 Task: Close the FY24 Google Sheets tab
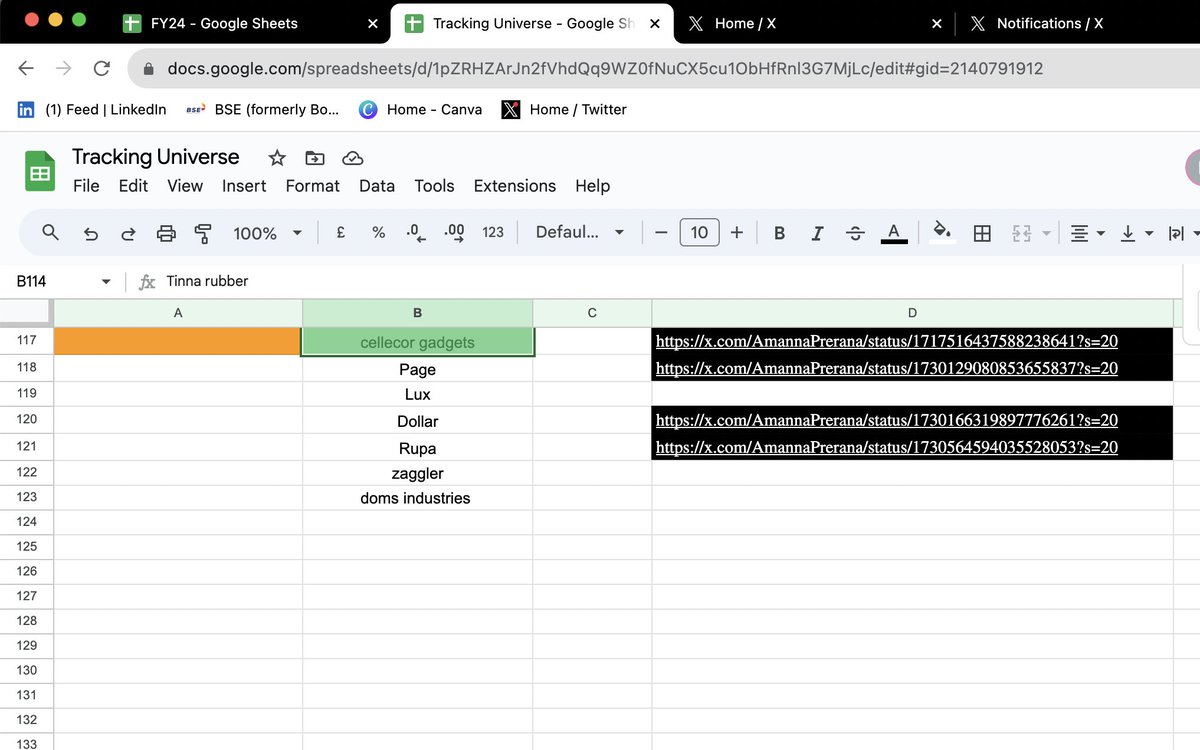point(372,24)
